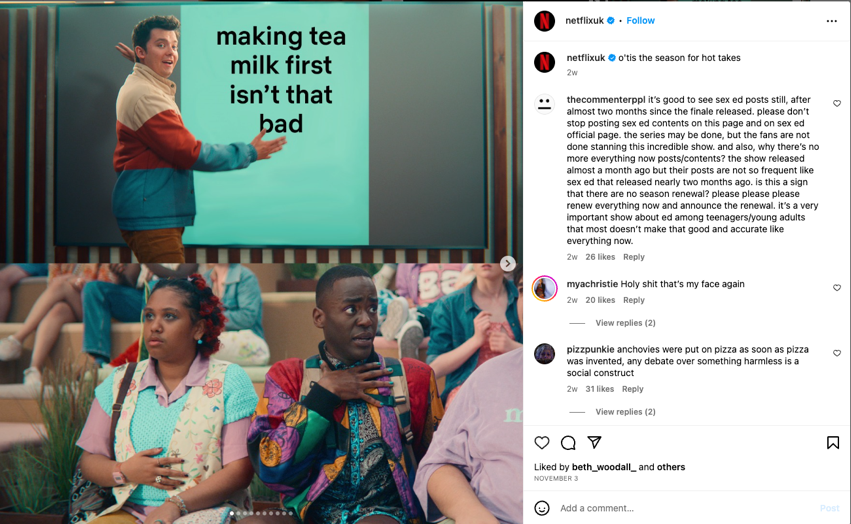This screenshot has height=524, width=851.
Task: Open the emoji picker in the comment box
Action: click(x=542, y=508)
